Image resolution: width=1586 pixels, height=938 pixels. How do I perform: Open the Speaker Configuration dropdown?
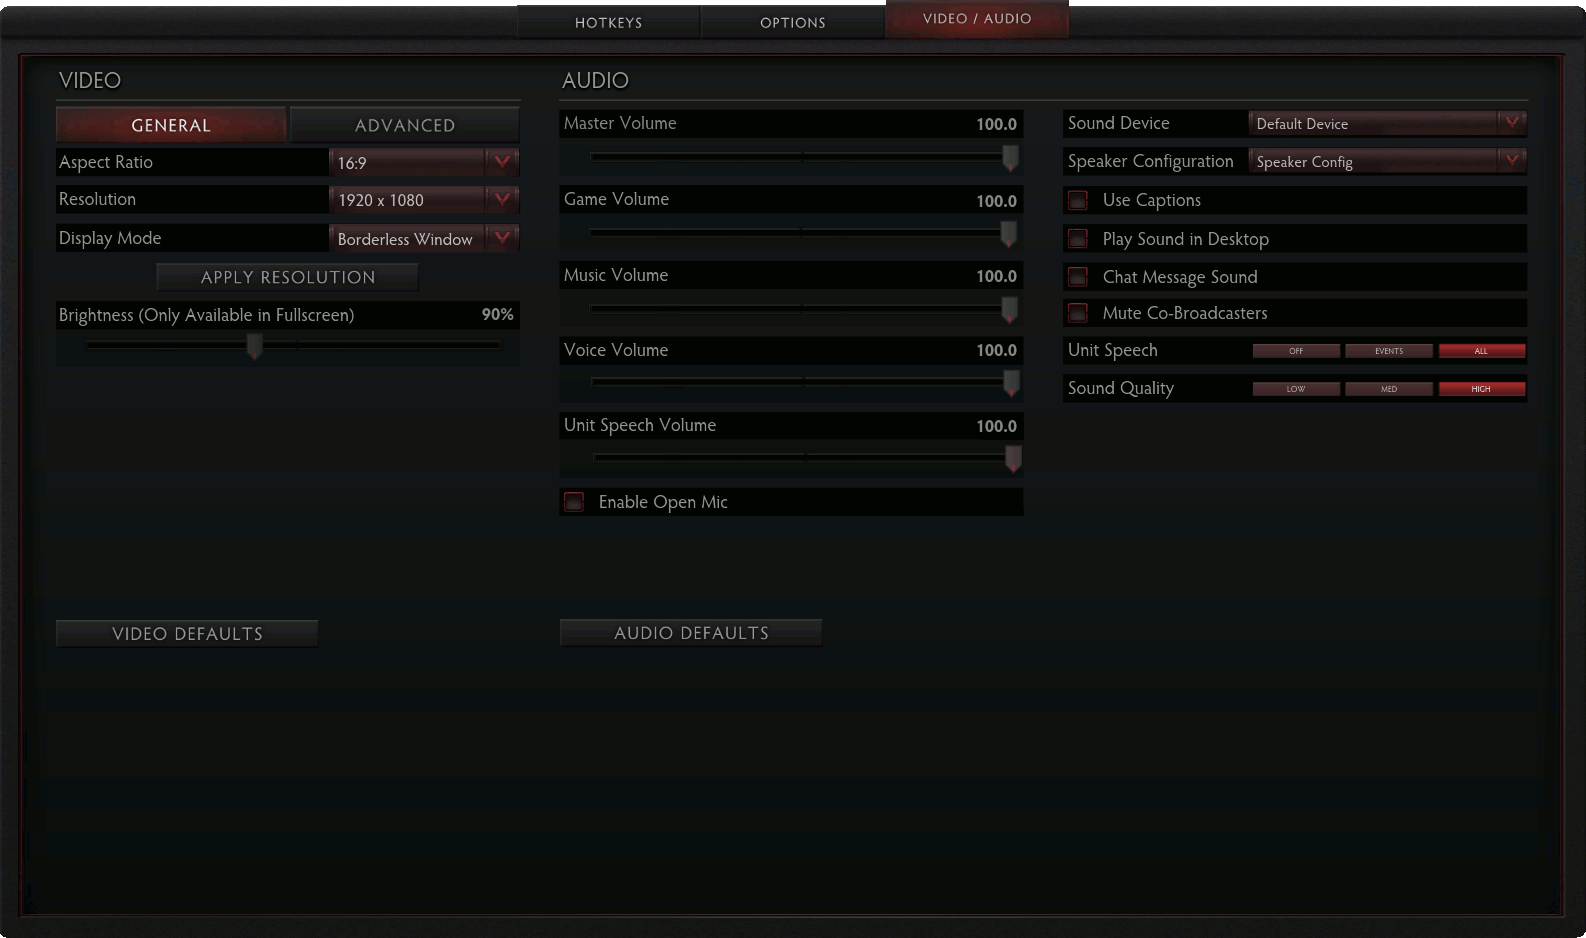coord(1512,160)
